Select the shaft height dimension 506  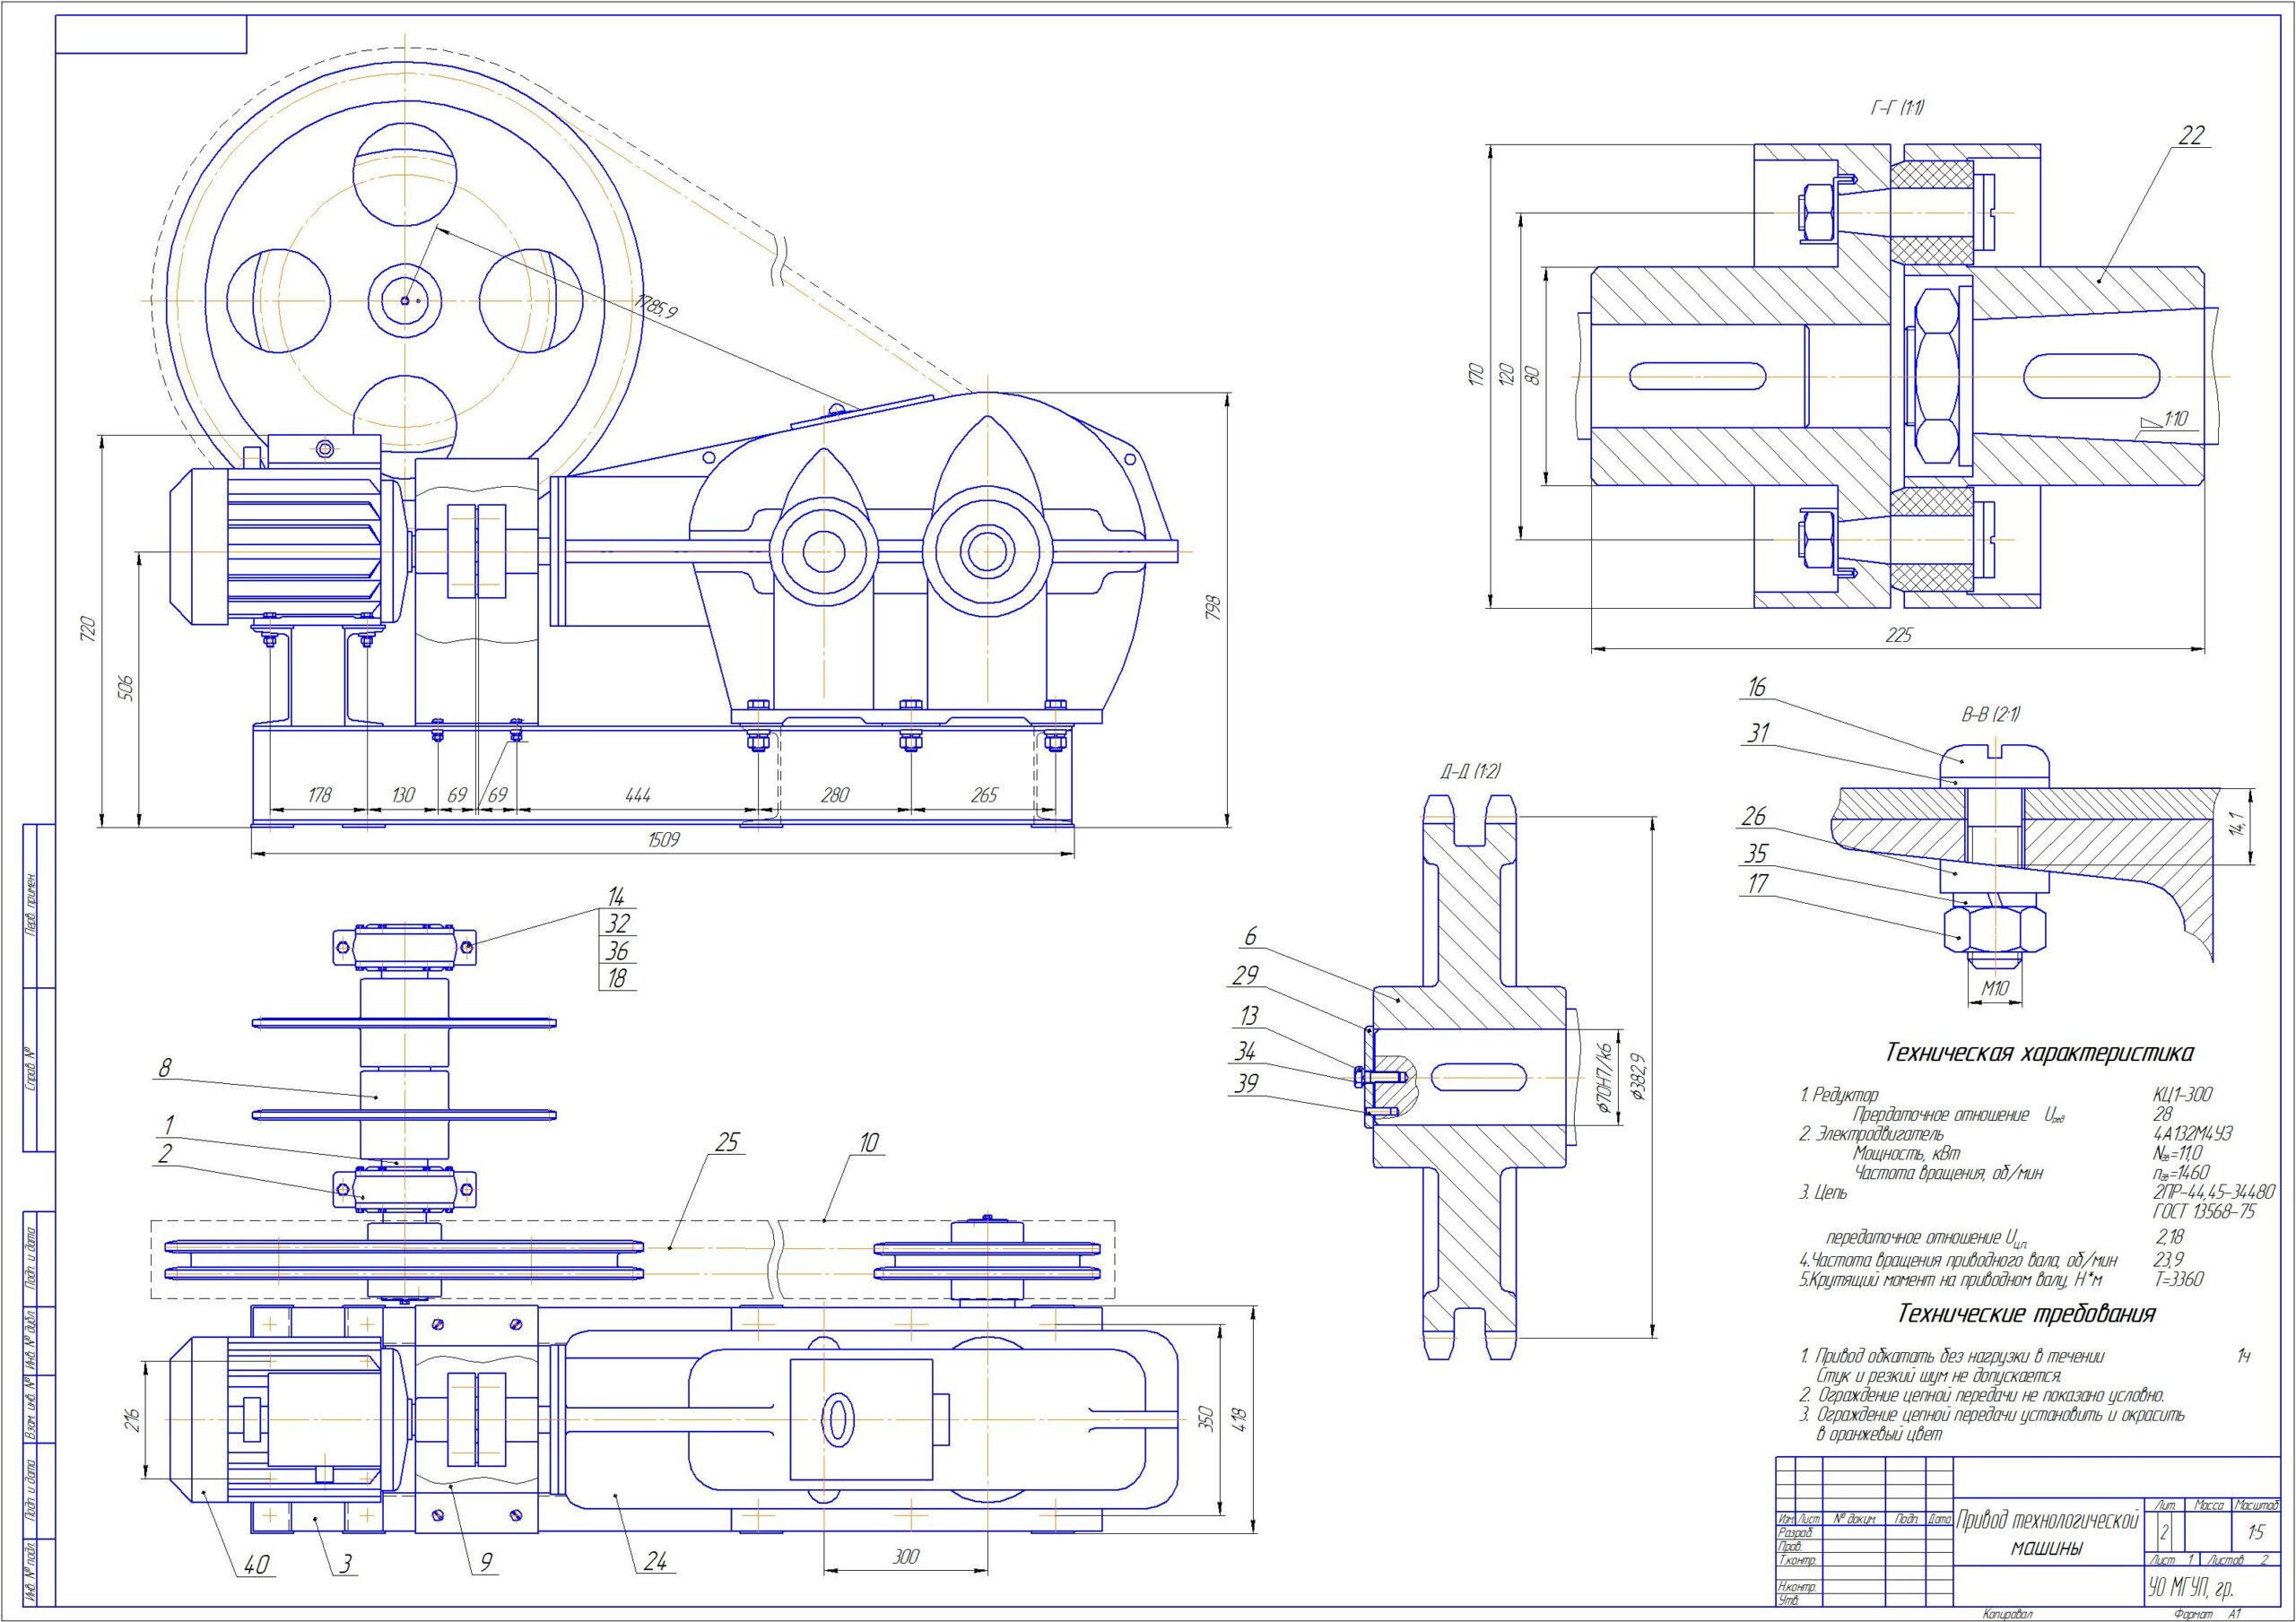pos(123,687)
